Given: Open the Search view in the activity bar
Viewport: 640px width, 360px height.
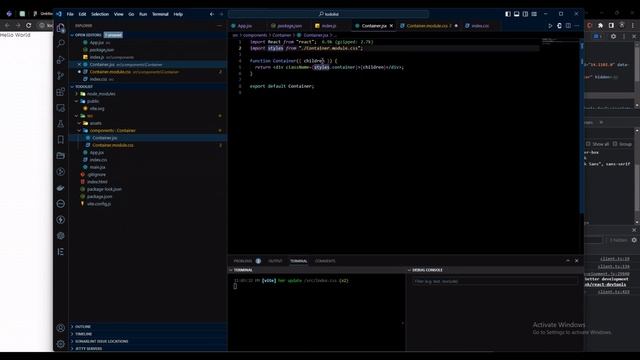Looking at the screenshot, I should 61,43.
